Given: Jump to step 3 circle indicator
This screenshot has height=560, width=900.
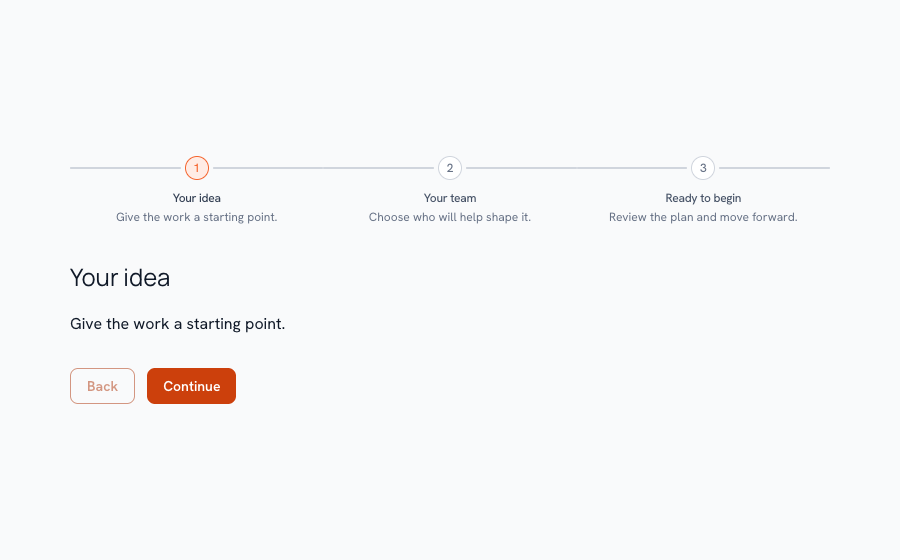Looking at the screenshot, I should (703, 168).
